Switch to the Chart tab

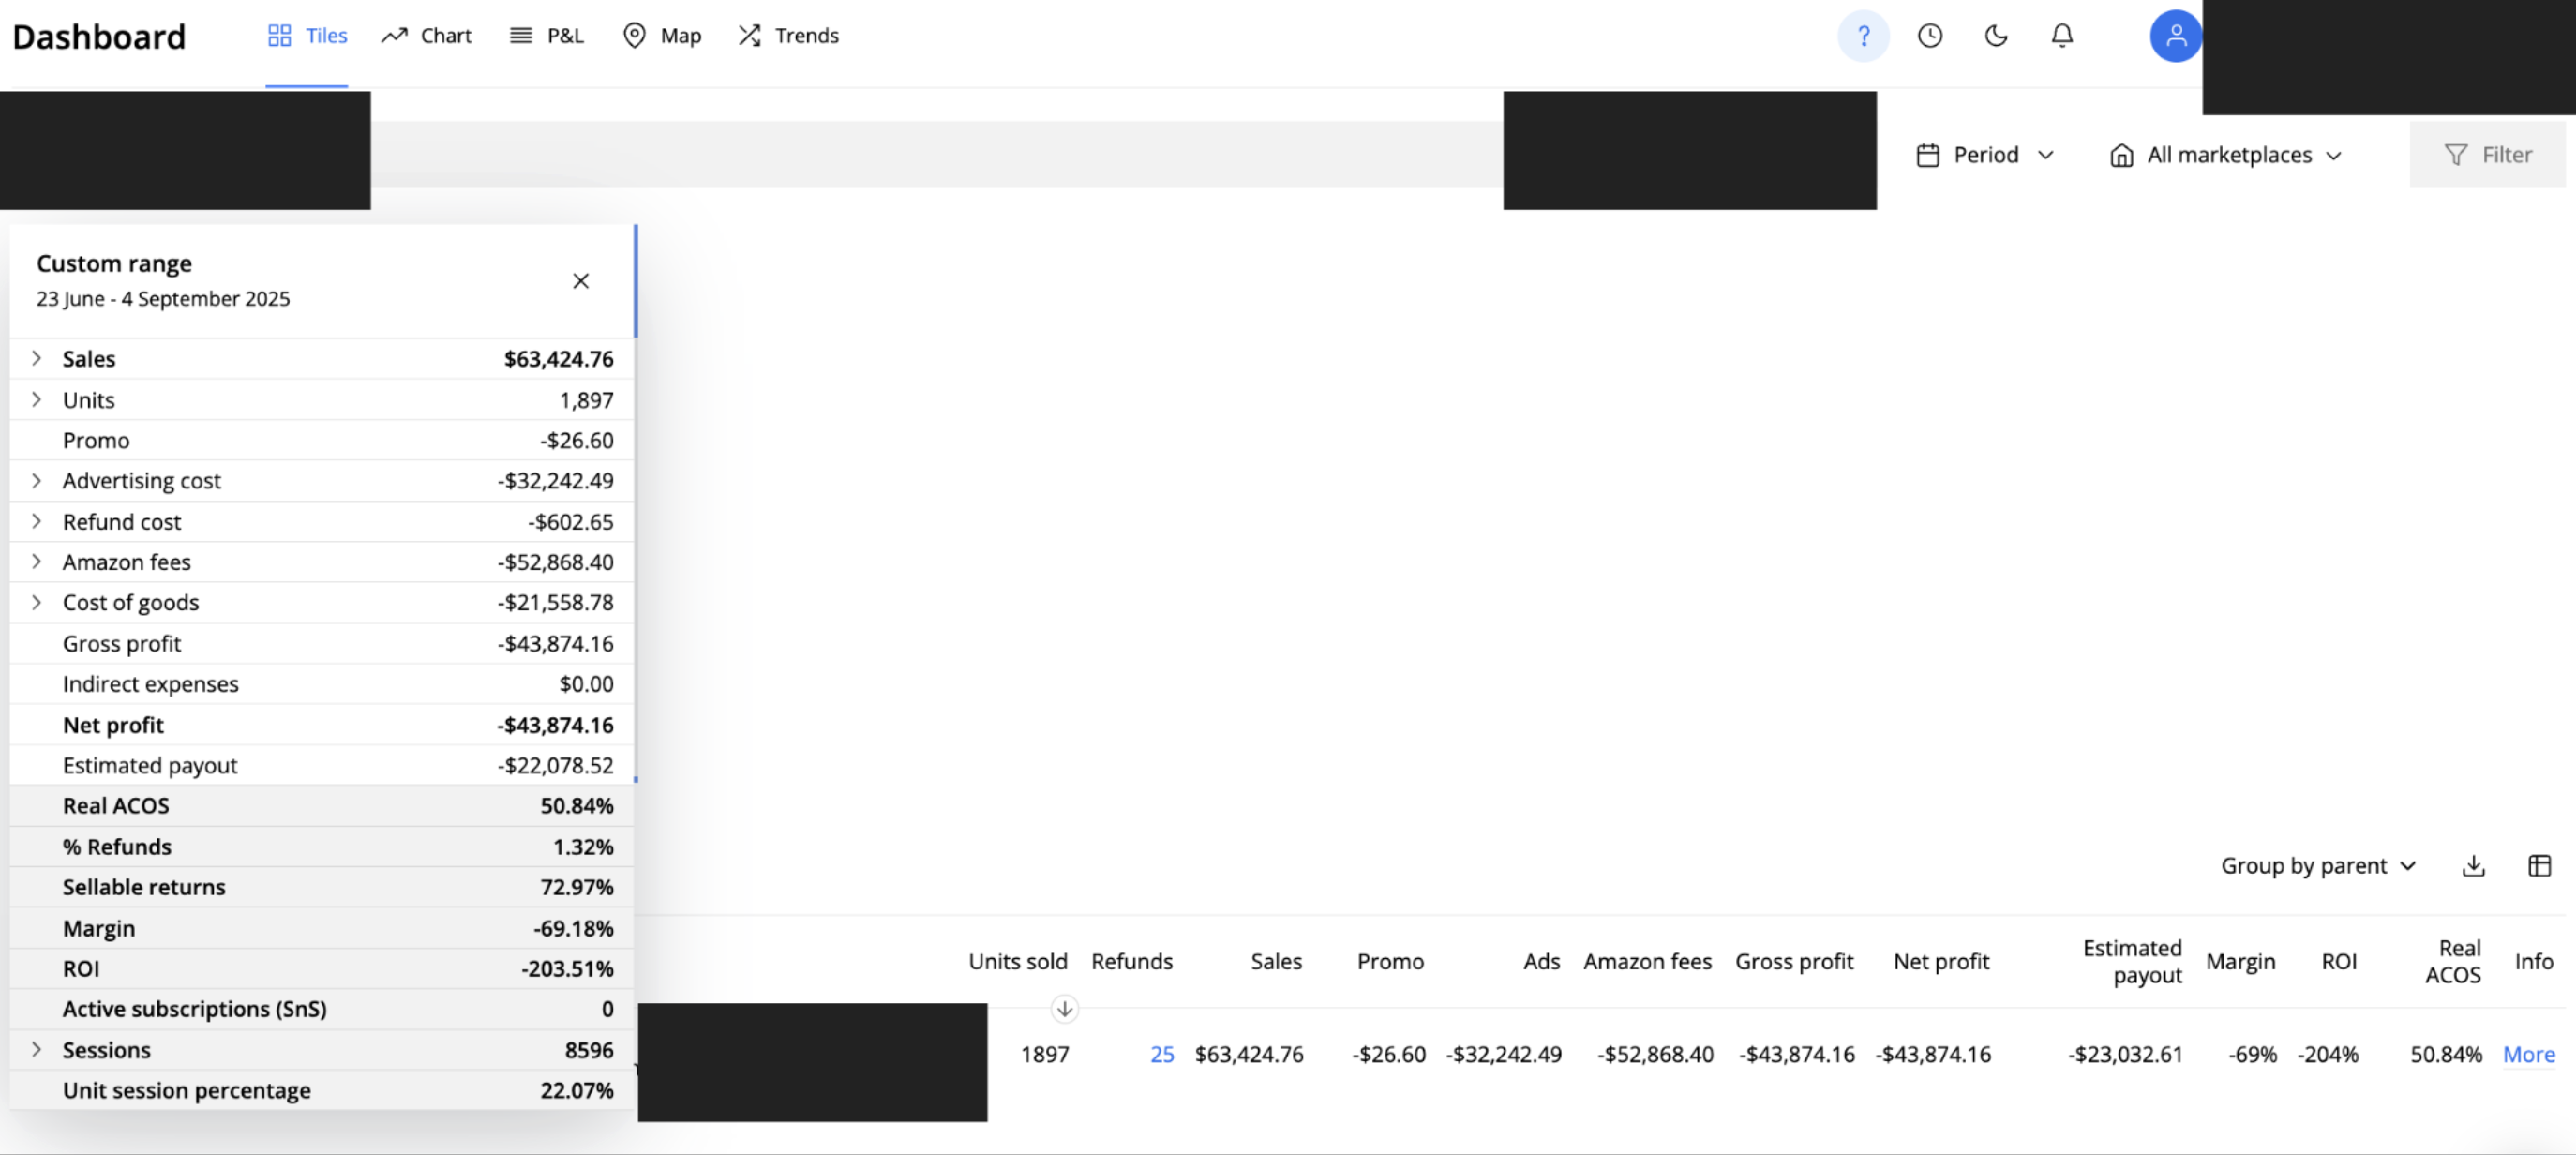coord(426,36)
